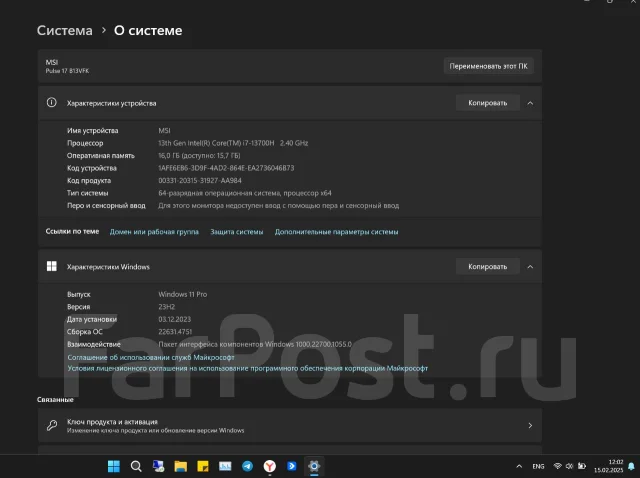The width and height of the screenshot is (640, 478).
Task: Copy the device specifications with Копировать
Action: point(488,103)
